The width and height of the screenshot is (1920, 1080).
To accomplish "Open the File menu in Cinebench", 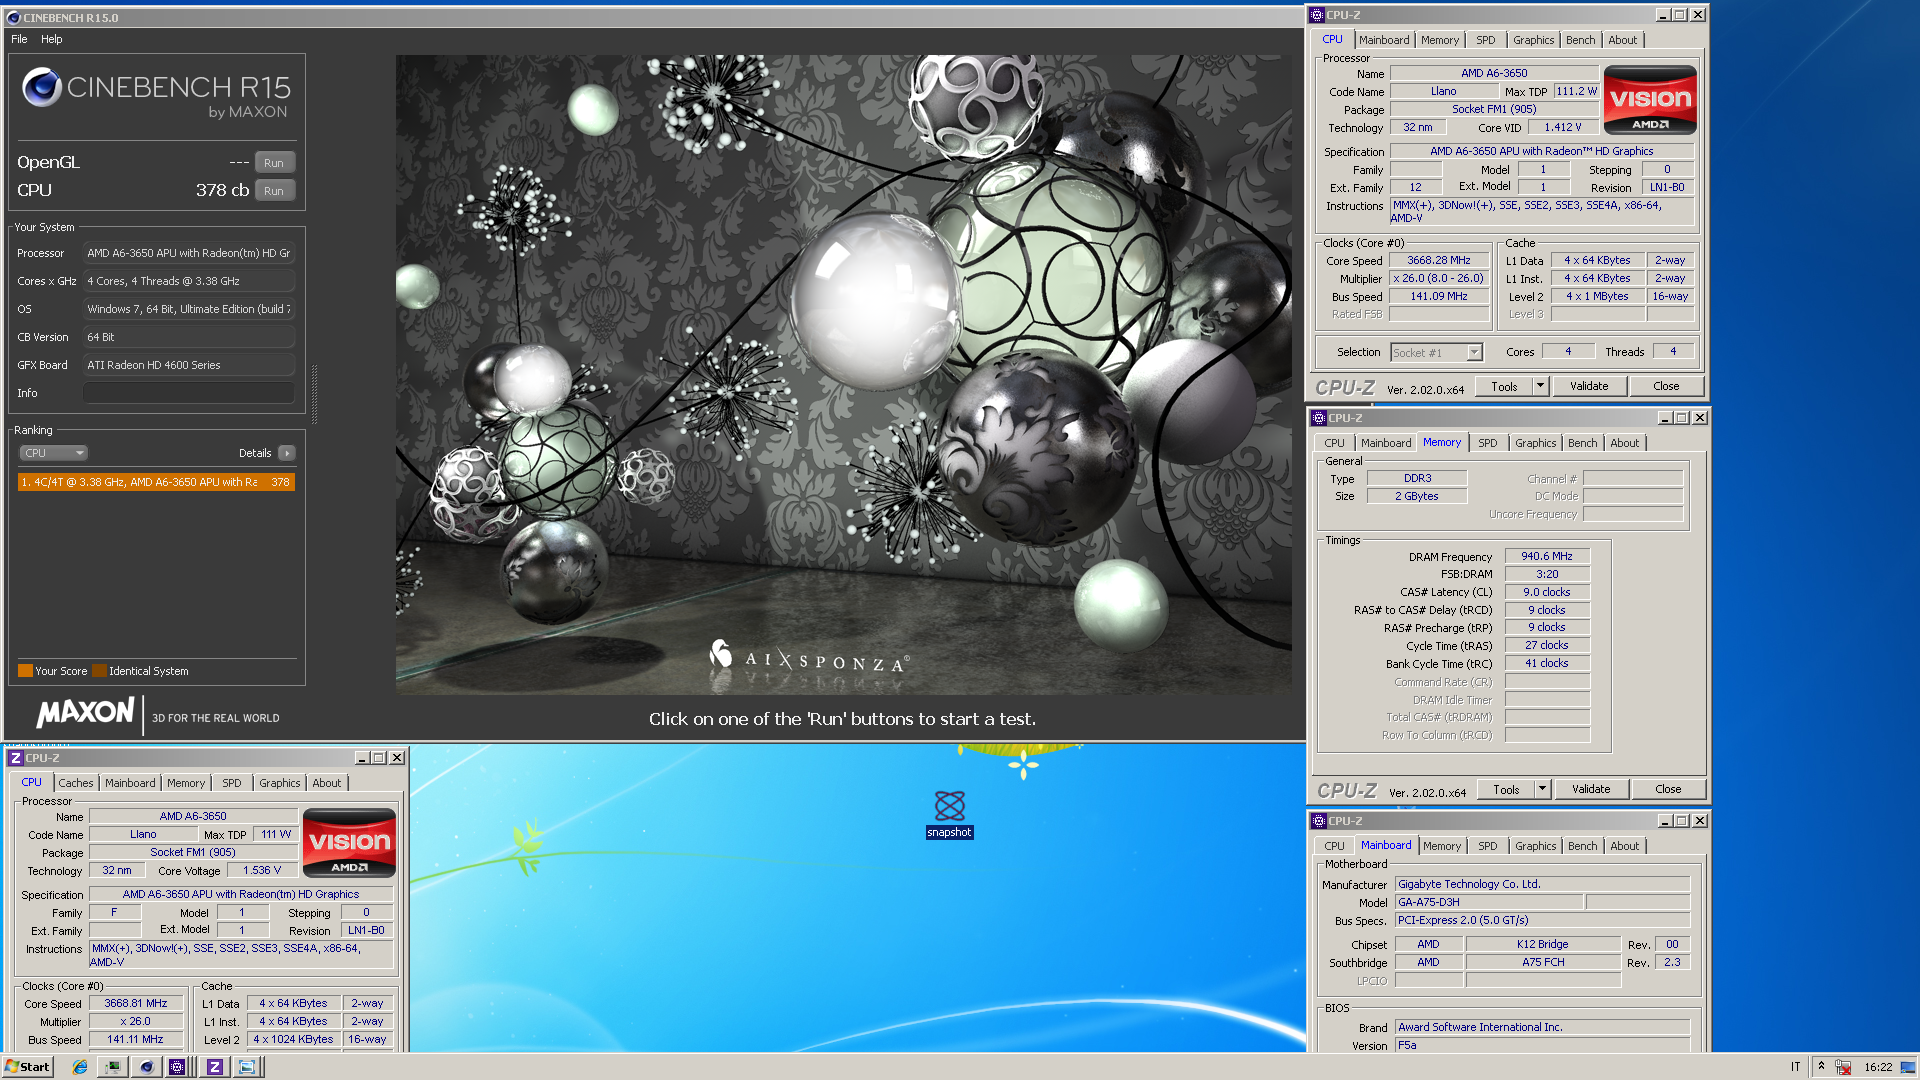I will click(x=19, y=39).
